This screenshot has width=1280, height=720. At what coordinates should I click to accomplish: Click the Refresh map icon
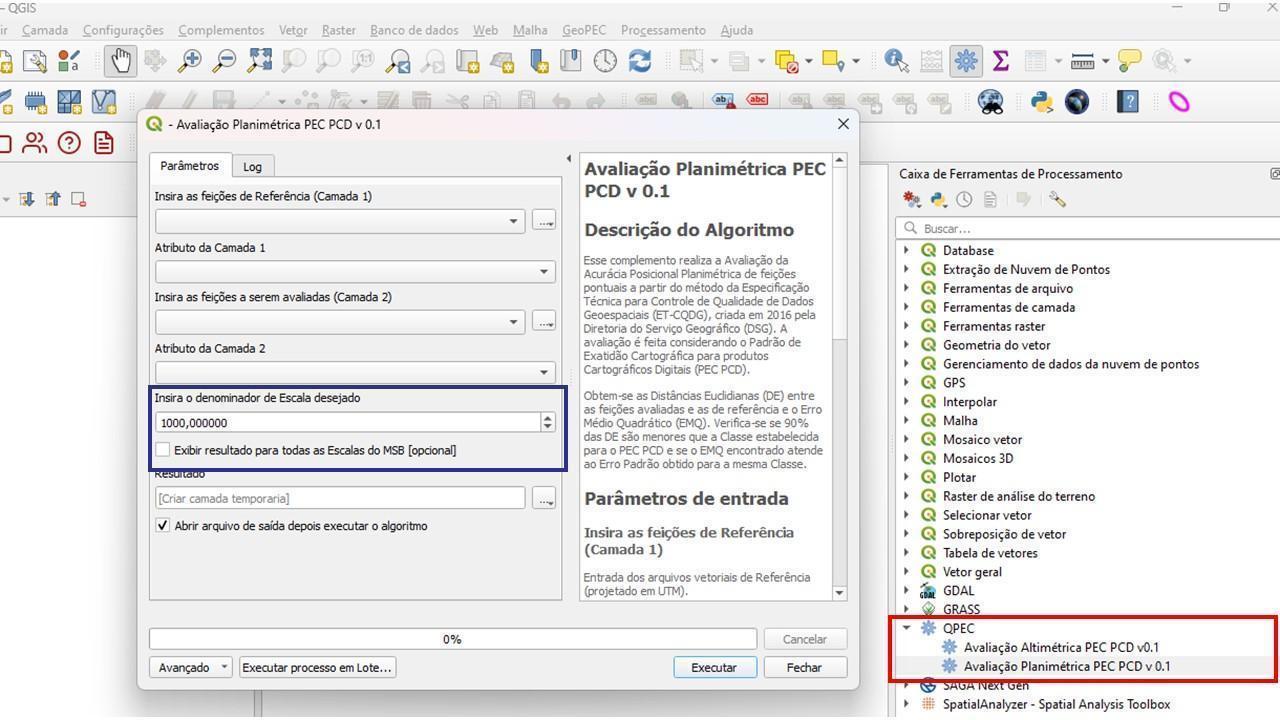coord(640,61)
